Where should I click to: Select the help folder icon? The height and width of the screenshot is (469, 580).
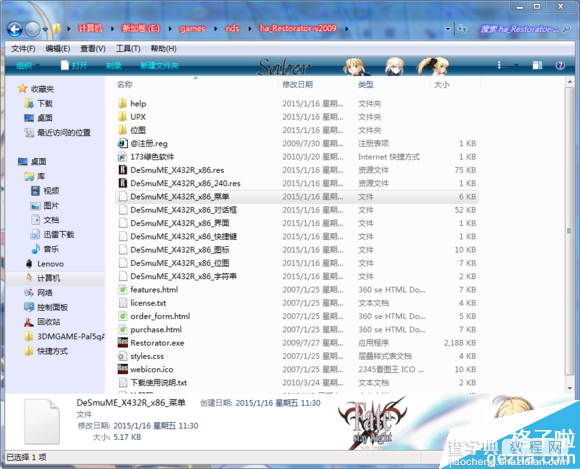coord(122,103)
